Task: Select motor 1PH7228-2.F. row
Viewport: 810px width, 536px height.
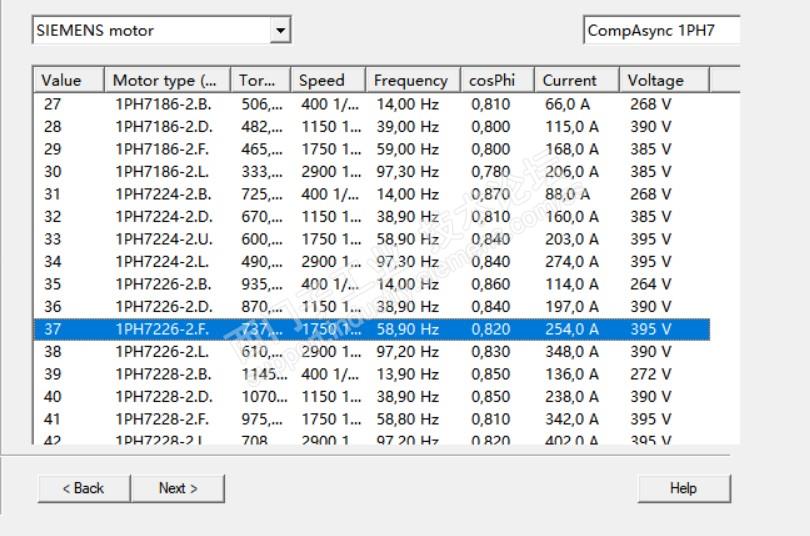Action: pos(372,419)
